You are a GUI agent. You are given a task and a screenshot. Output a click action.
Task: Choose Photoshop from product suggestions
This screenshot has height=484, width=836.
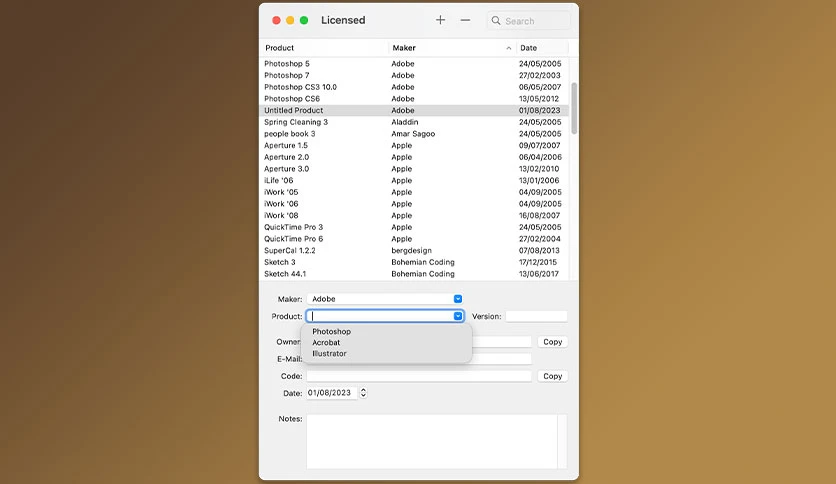point(332,332)
